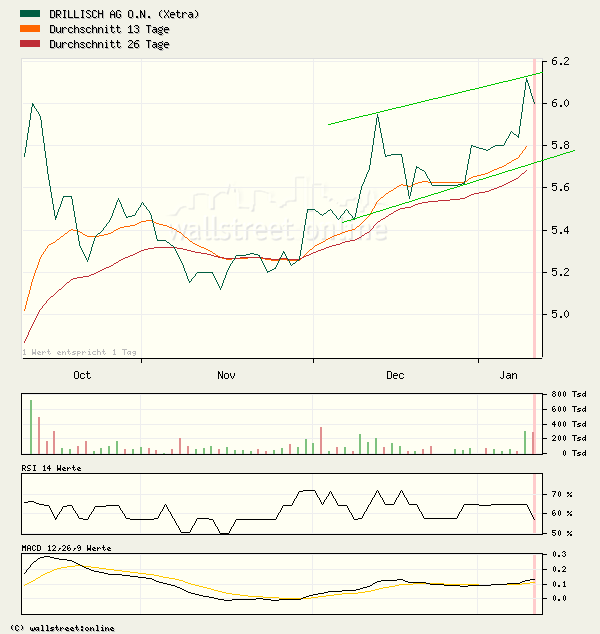Image resolution: width=600 pixels, height=634 pixels.
Task: Click the 'Dec' month label on the axis
Action: click(x=395, y=375)
